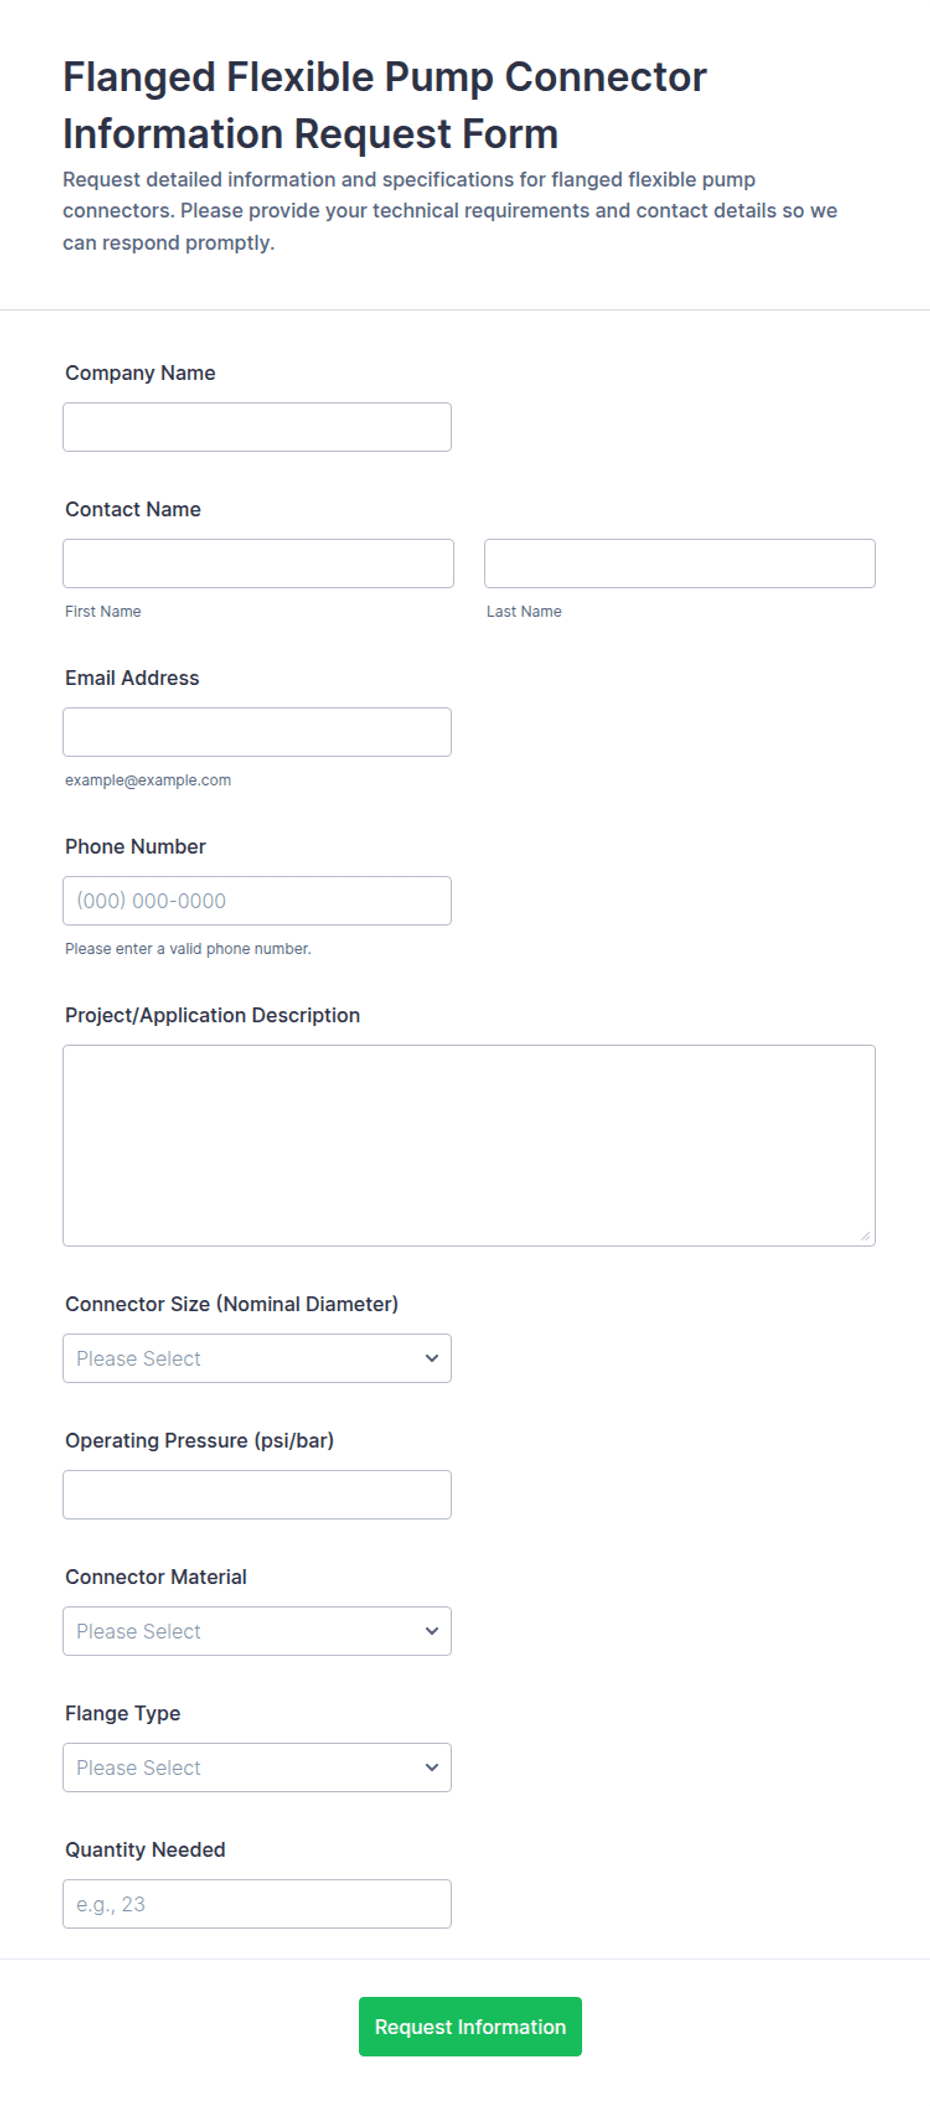Click the Project/Application Description text area

pos(469,1146)
